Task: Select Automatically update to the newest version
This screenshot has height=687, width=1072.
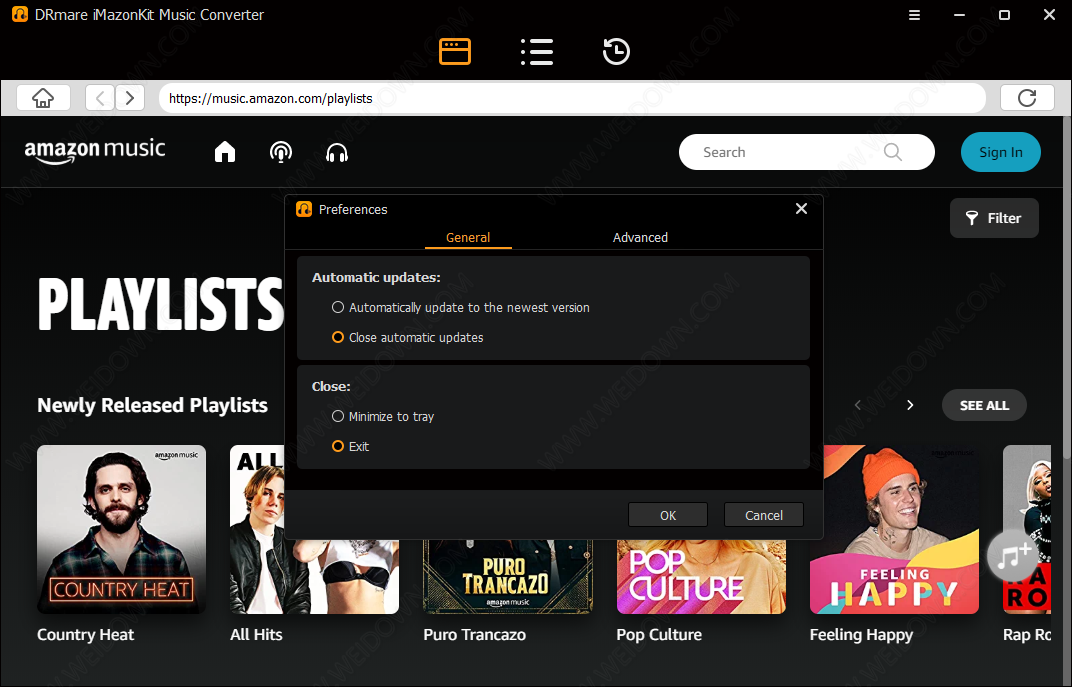Action: point(460,308)
